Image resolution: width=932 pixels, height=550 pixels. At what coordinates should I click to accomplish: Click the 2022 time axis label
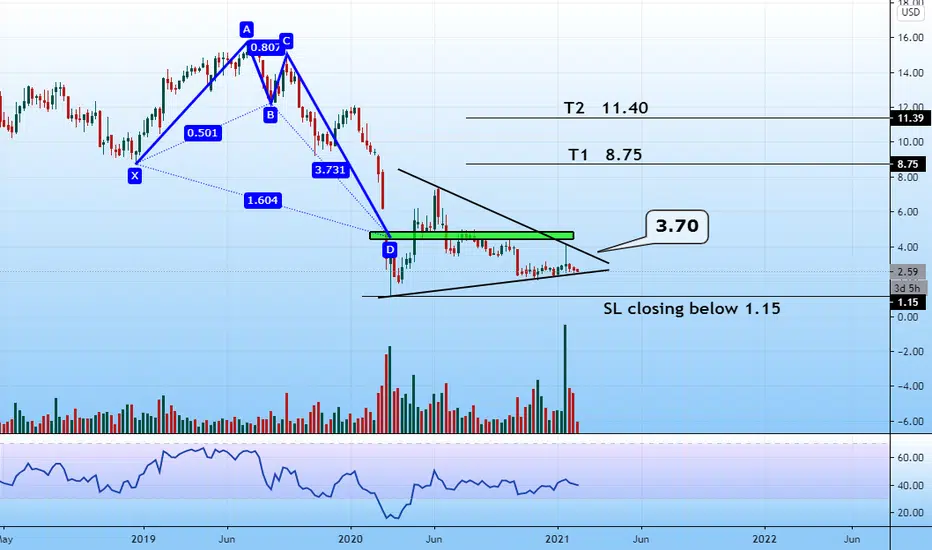(764, 539)
